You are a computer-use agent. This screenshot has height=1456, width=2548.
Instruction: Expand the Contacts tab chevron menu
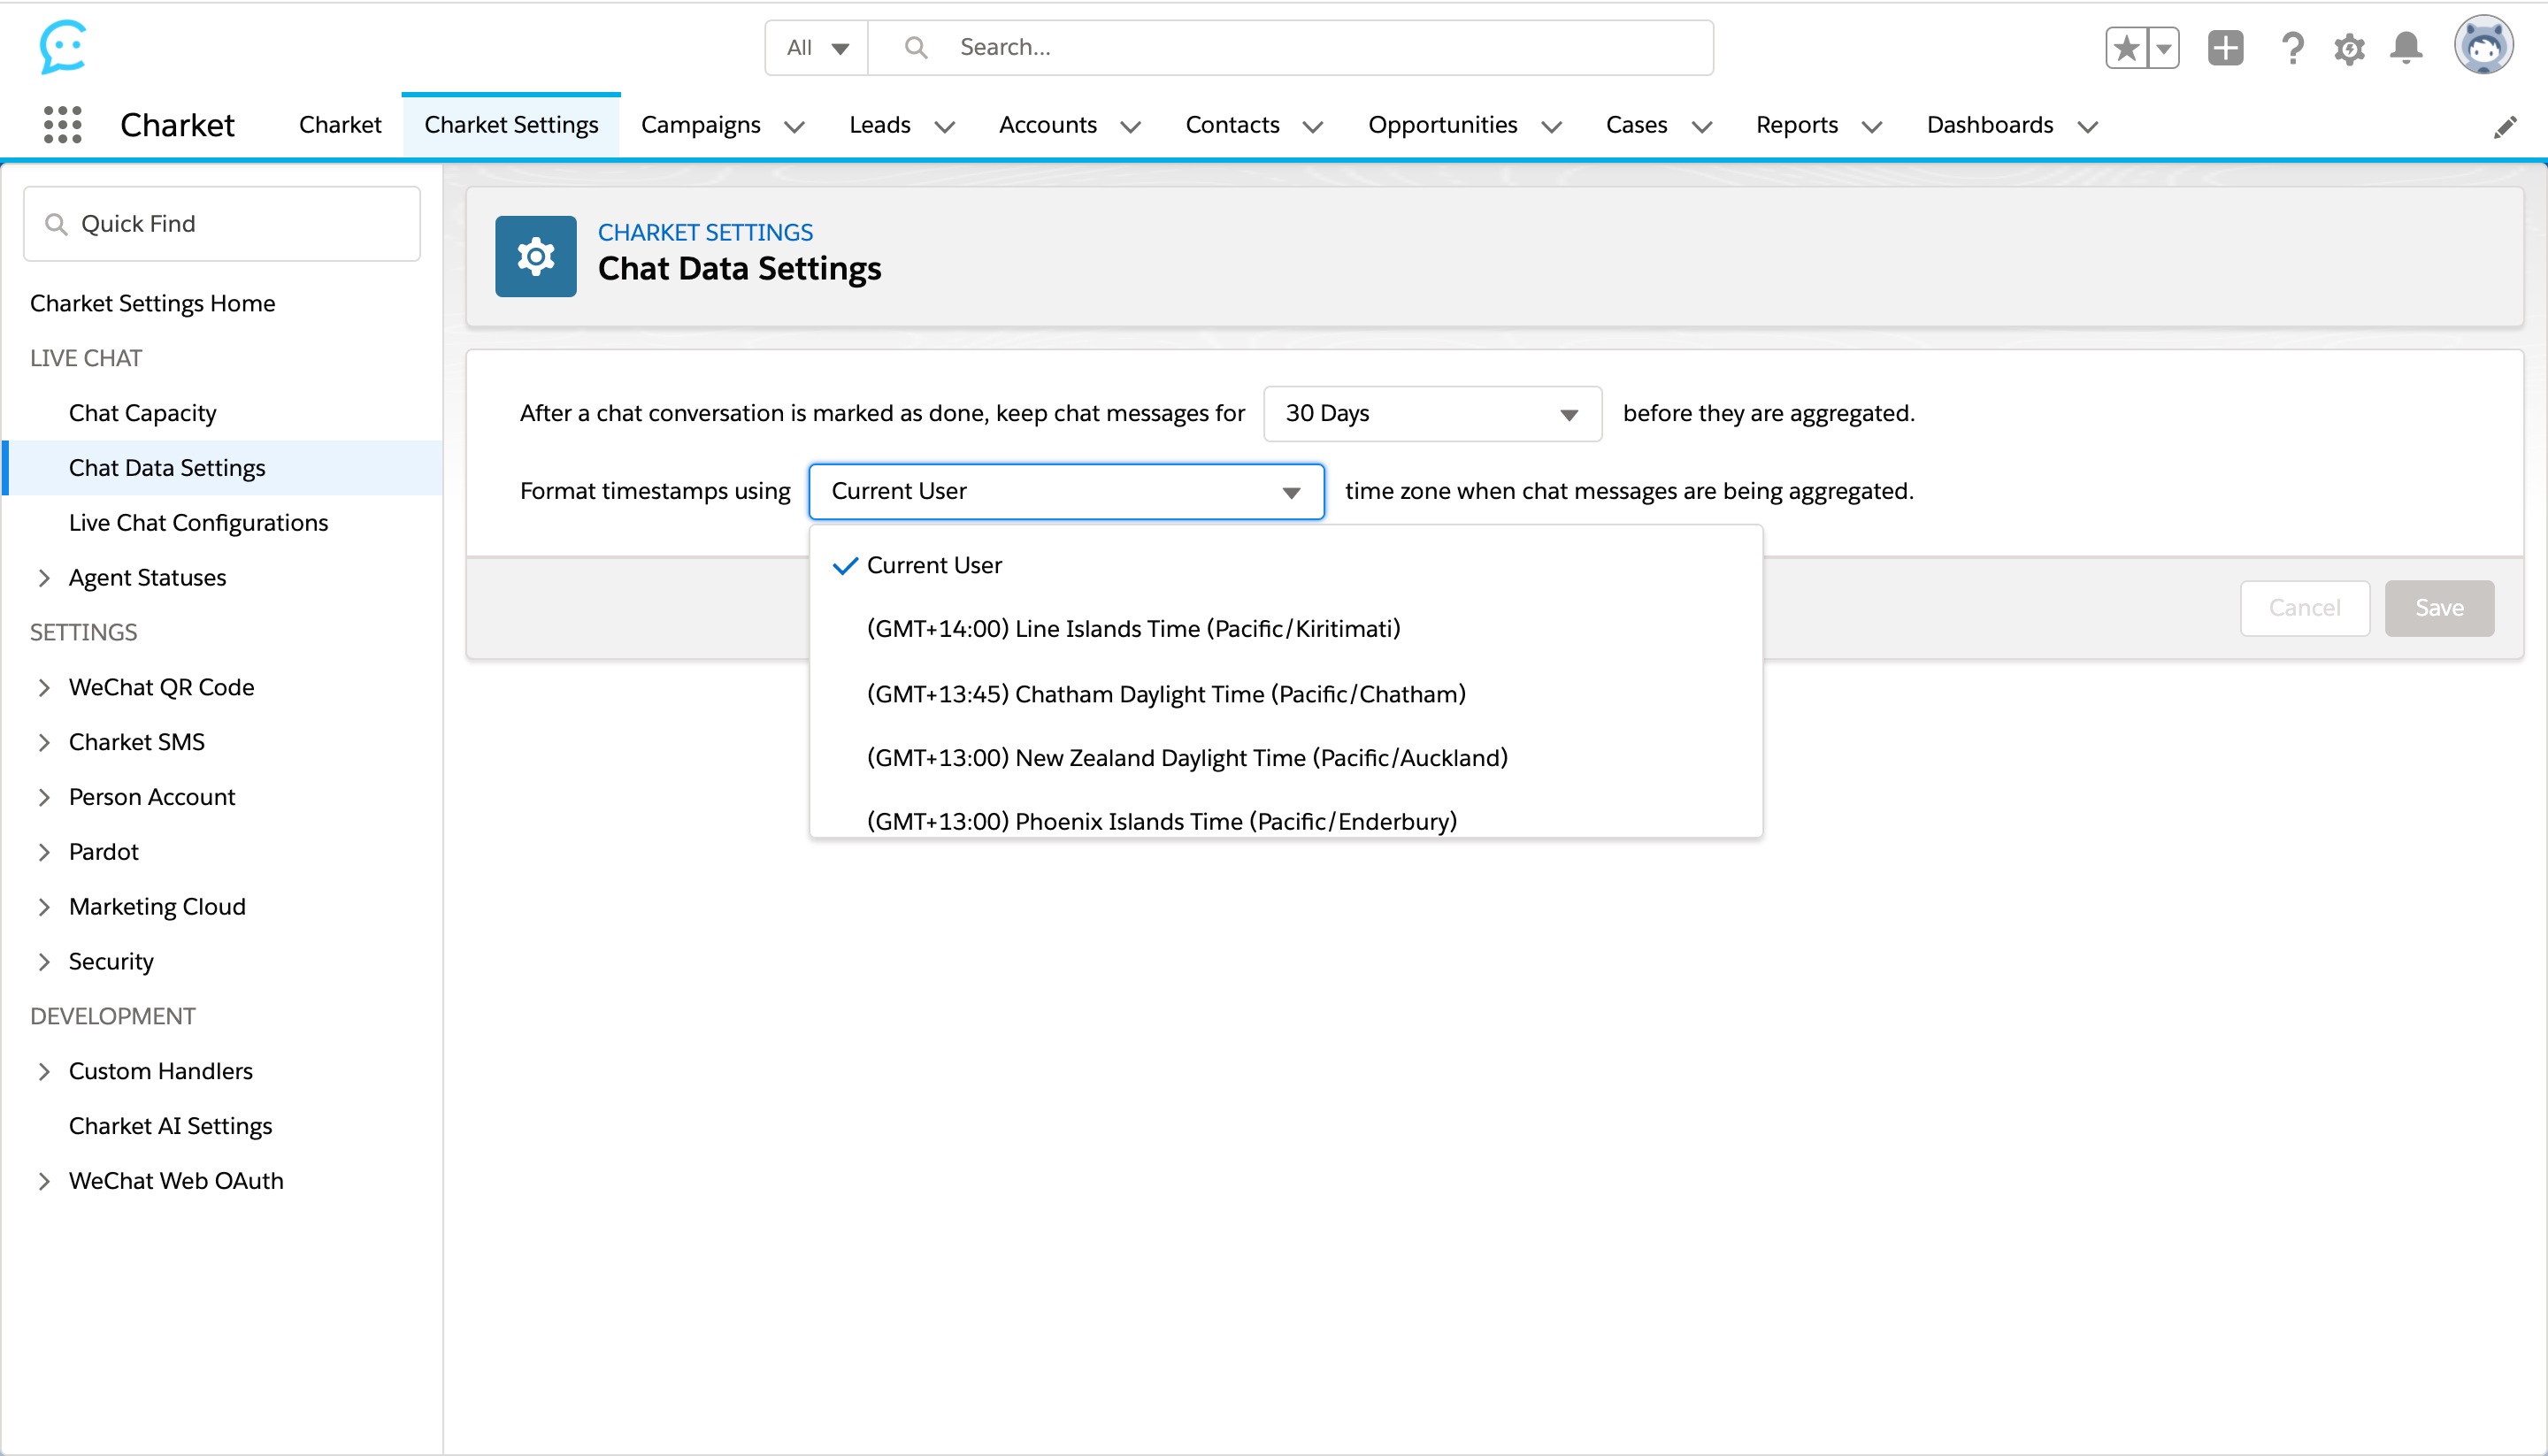(1314, 127)
